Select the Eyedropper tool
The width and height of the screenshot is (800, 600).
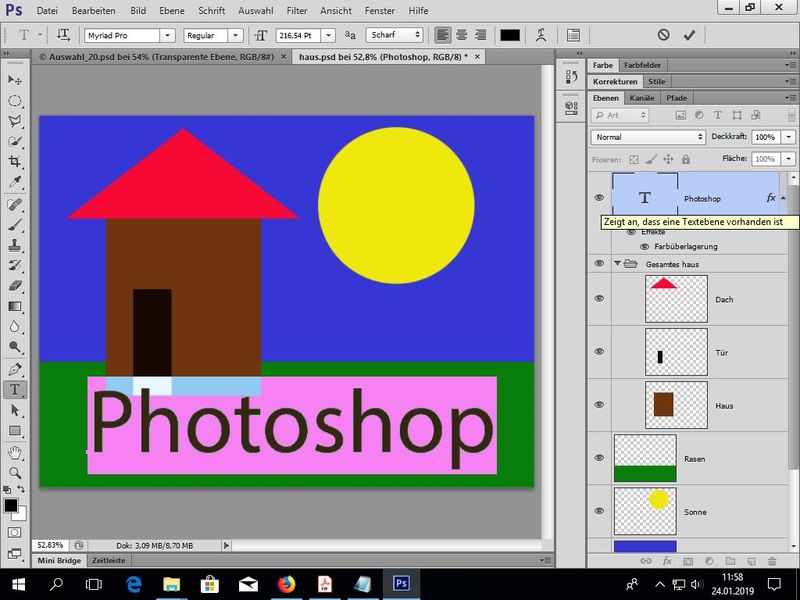[15, 183]
